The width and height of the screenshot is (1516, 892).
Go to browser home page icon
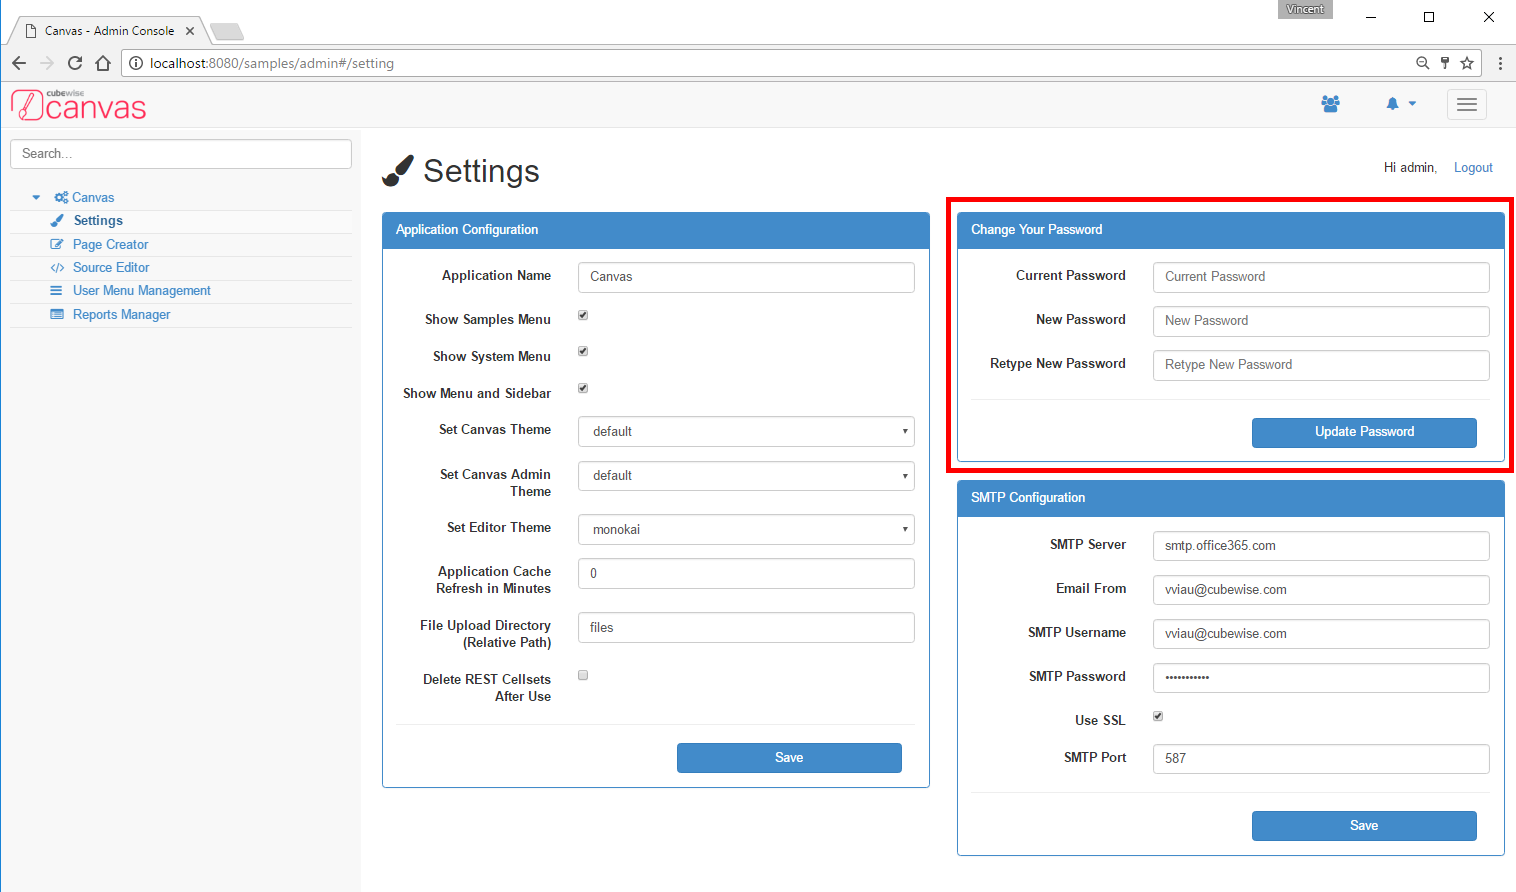coord(103,63)
